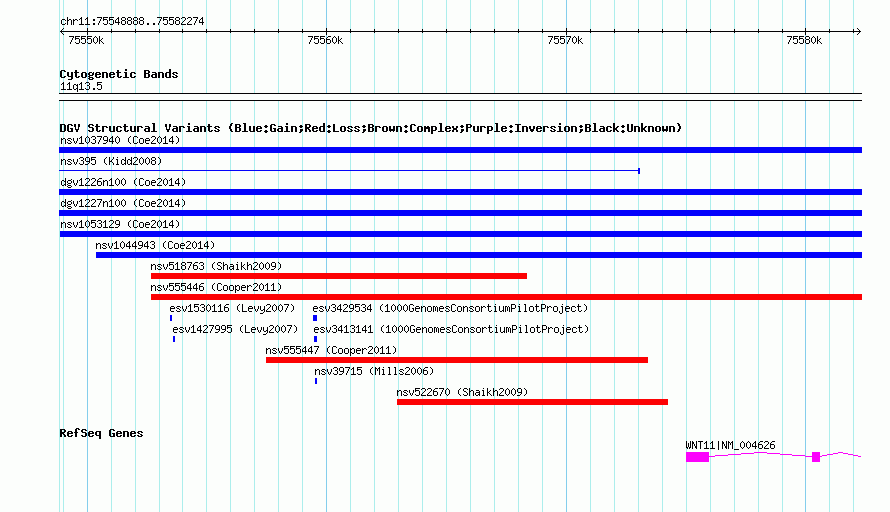The image size is (890, 512).
Task: Click the chr11:75548888..75582274 coordinate text
Action: pyautogui.click(x=132, y=21)
